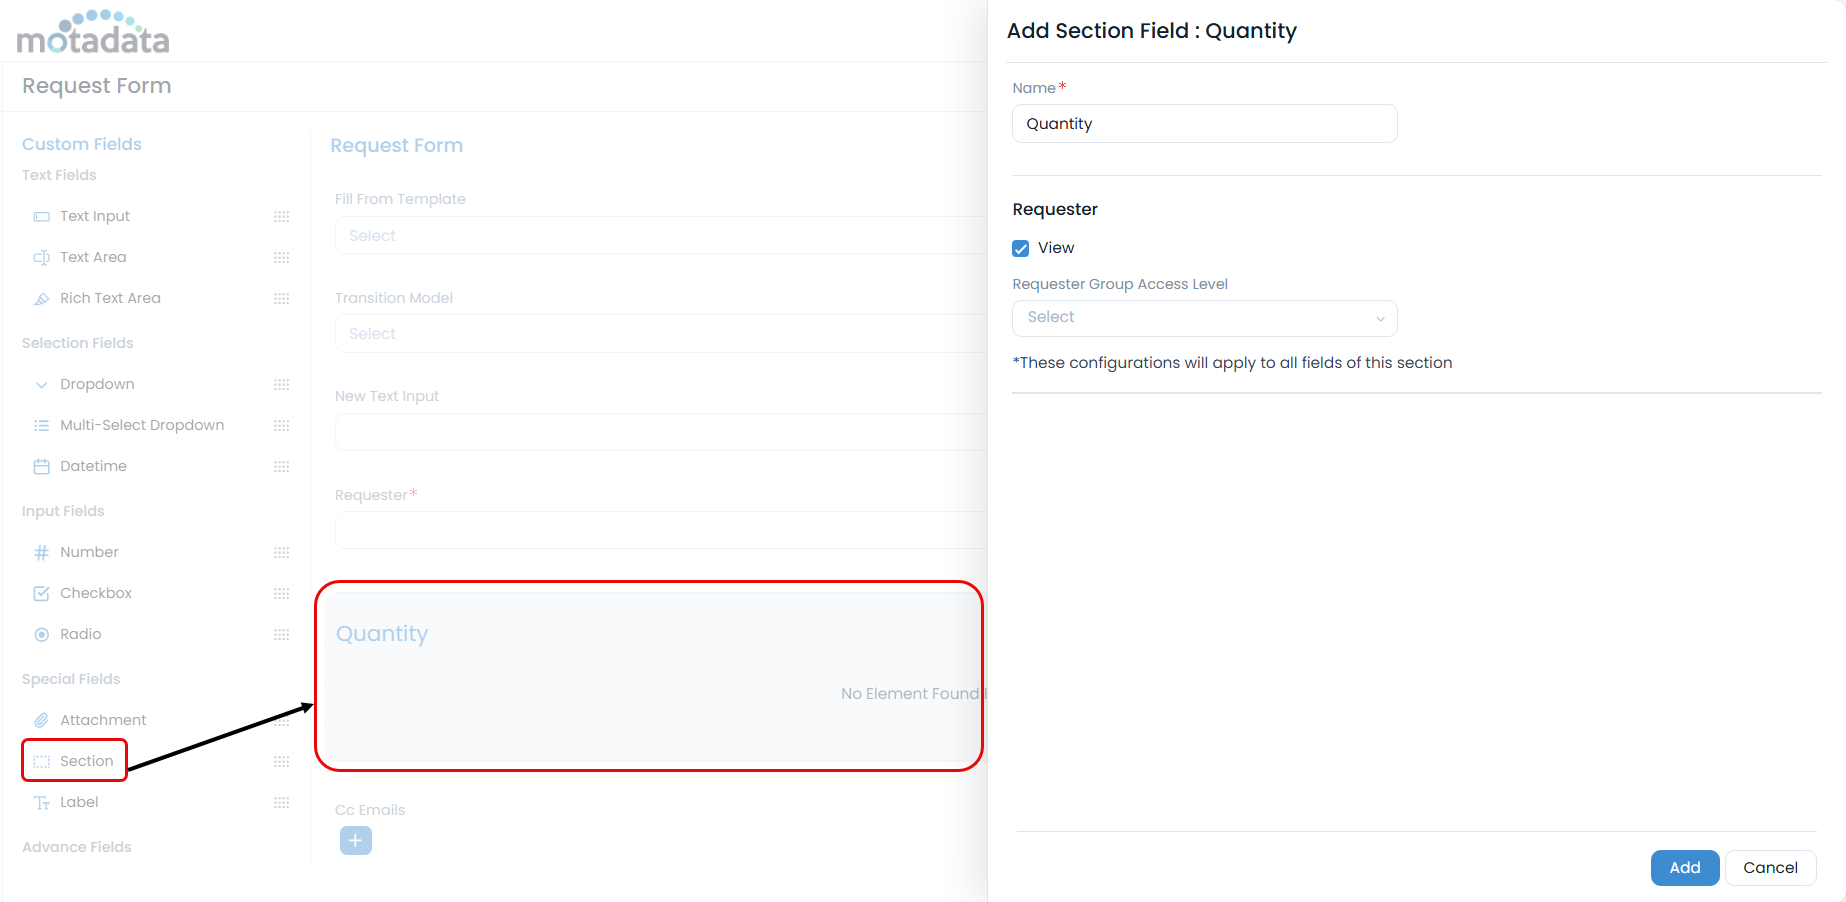Viewport: 1846px width, 902px height.
Task: Click the Radio custom field item
Action: [80, 635]
